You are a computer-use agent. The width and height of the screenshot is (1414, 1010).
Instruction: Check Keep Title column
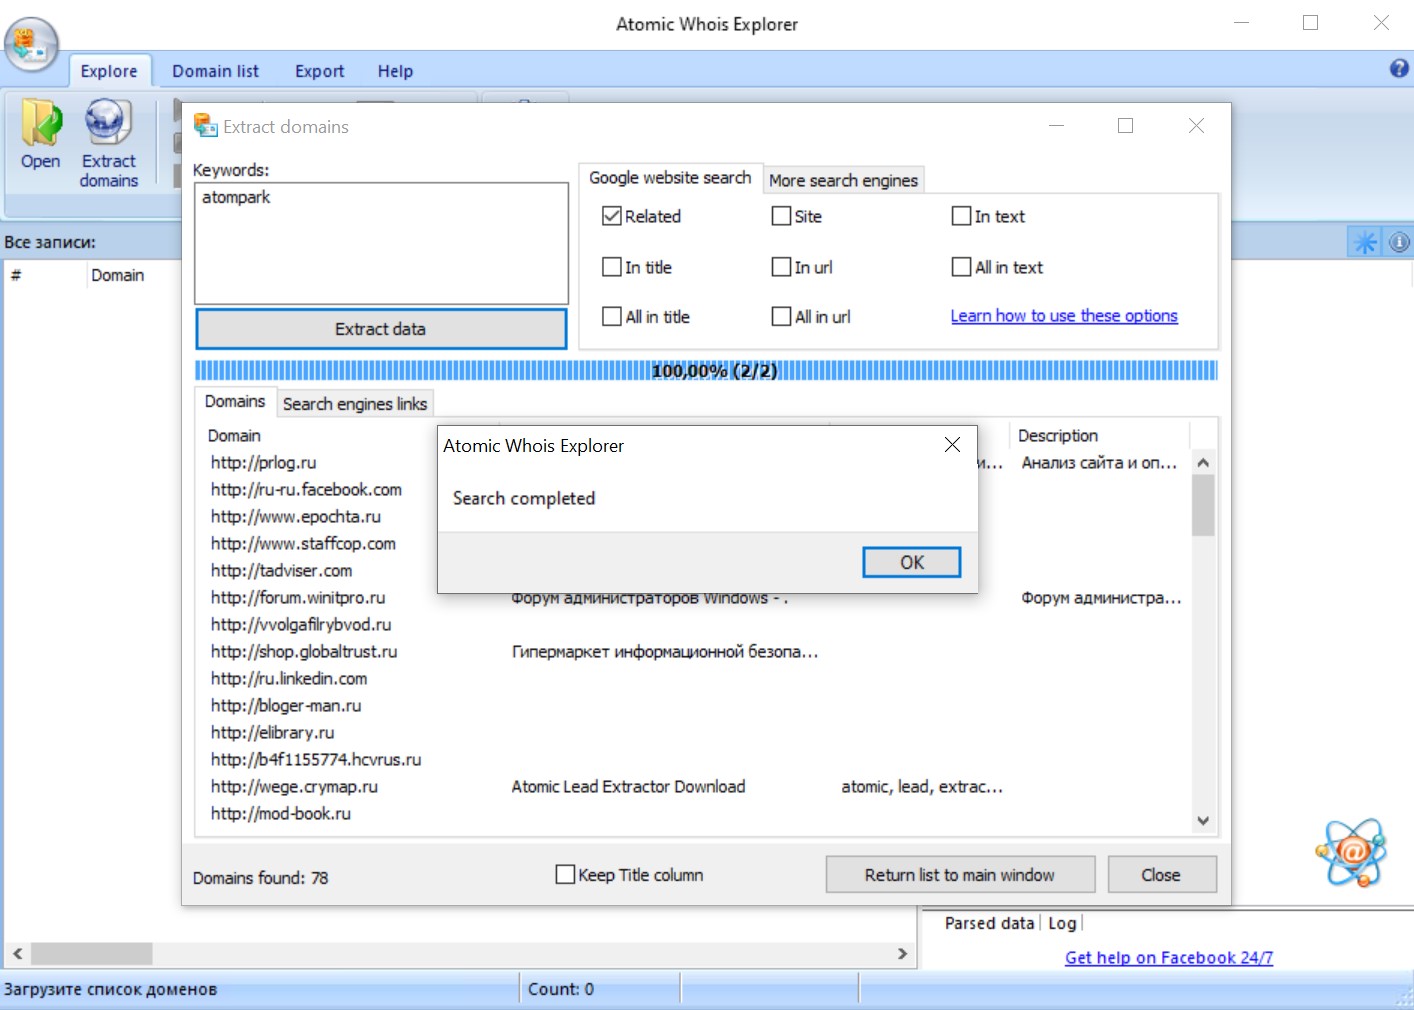coord(565,874)
